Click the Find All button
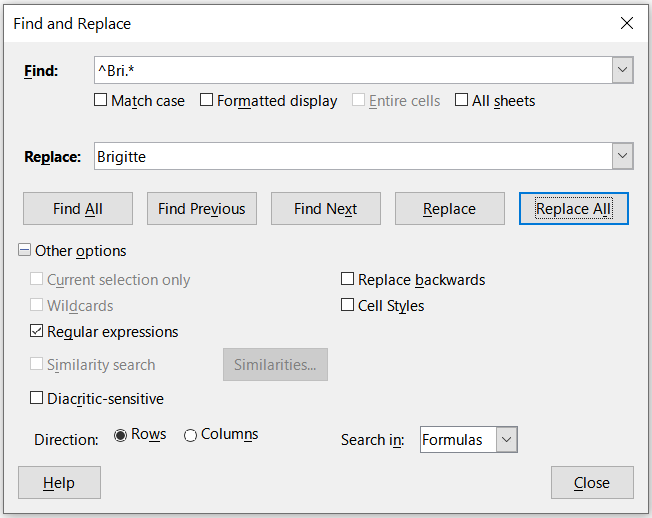Screen dimensions: 652x518 [78, 209]
